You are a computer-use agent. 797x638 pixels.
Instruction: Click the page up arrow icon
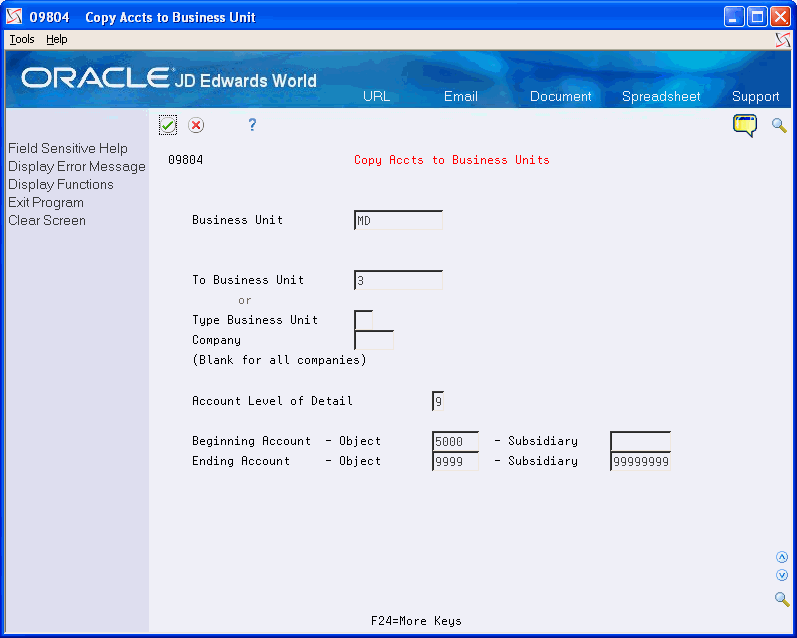click(x=782, y=557)
